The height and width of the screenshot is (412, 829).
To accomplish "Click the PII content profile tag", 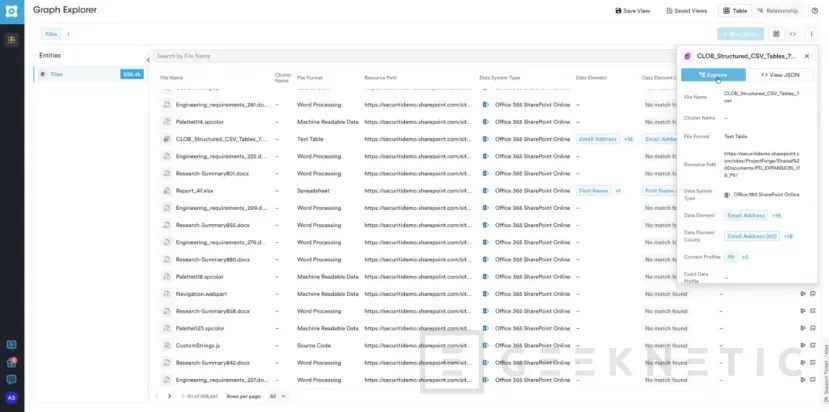I will [x=731, y=257].
